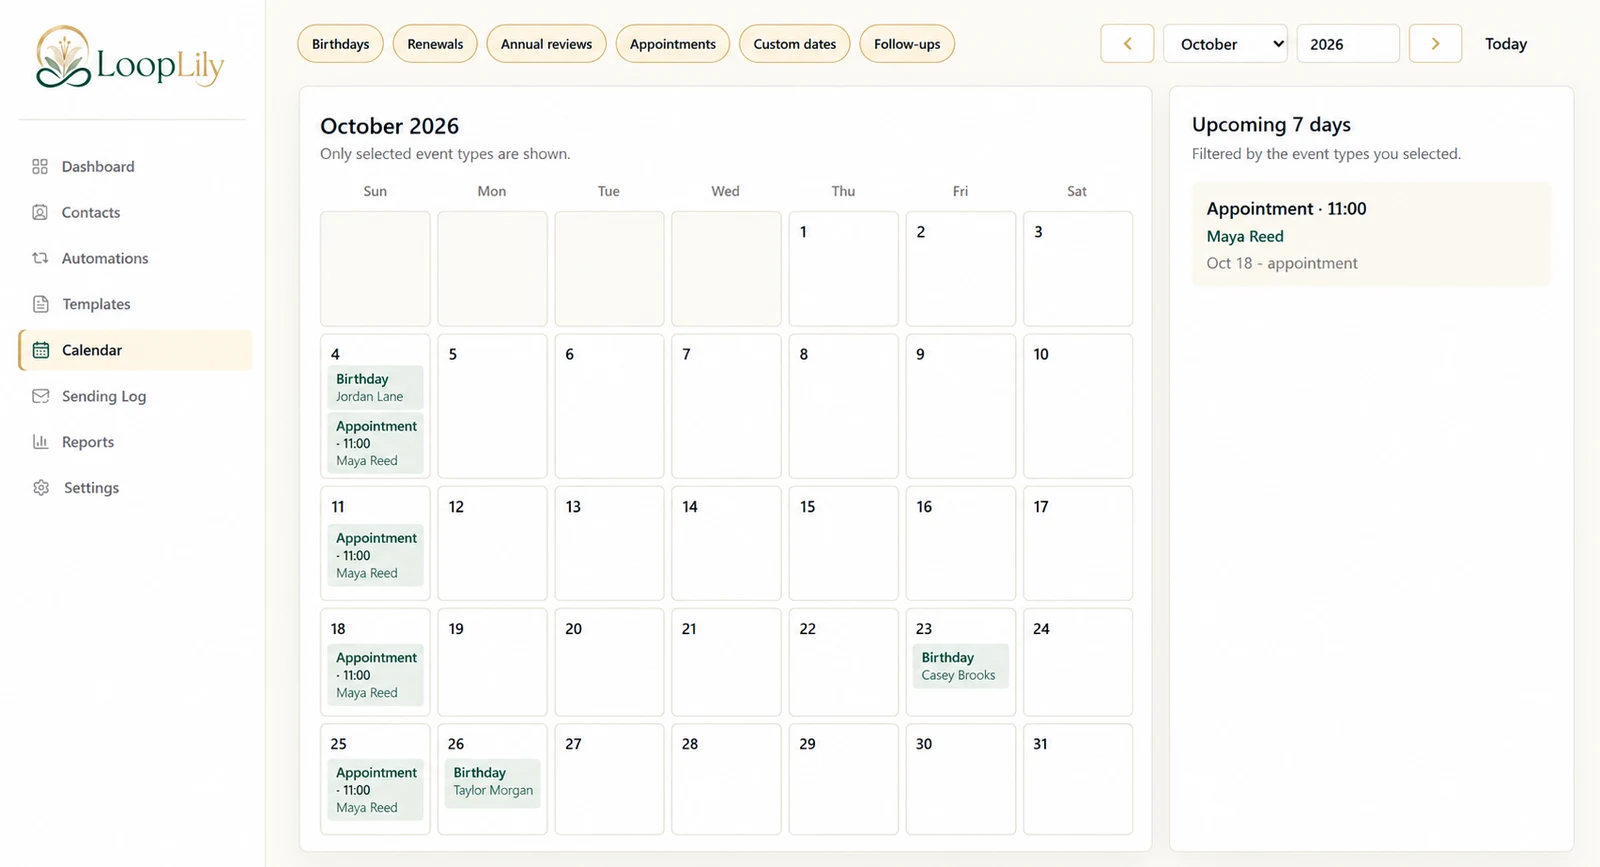Screen dimensions: 1600x867
Task: Go to previous month with left chevron
Action: click(x=1127, y=44)
